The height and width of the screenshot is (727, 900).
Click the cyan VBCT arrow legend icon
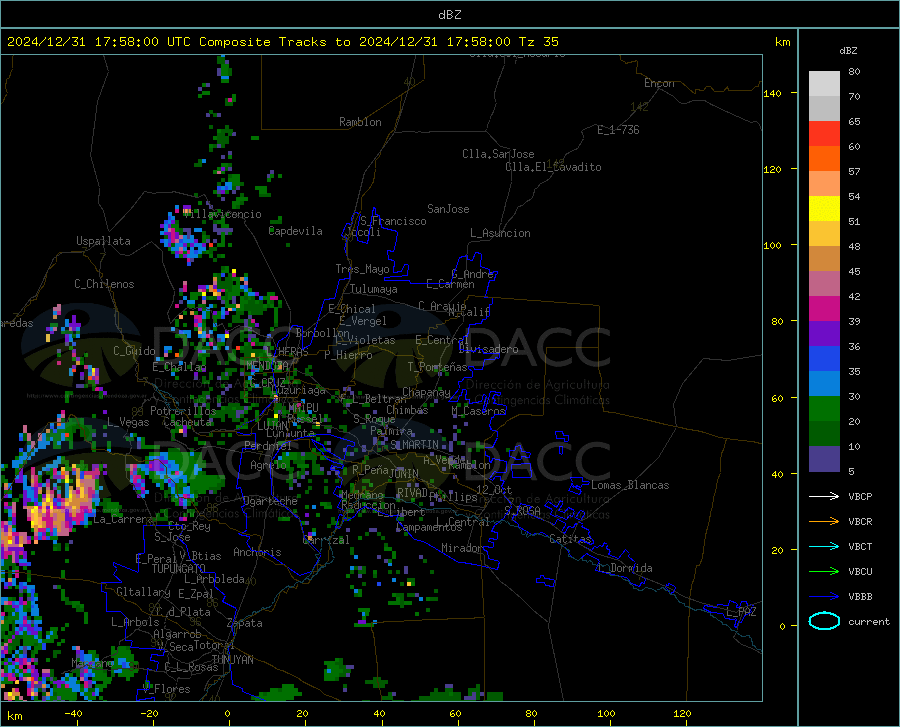click(824, 546)
